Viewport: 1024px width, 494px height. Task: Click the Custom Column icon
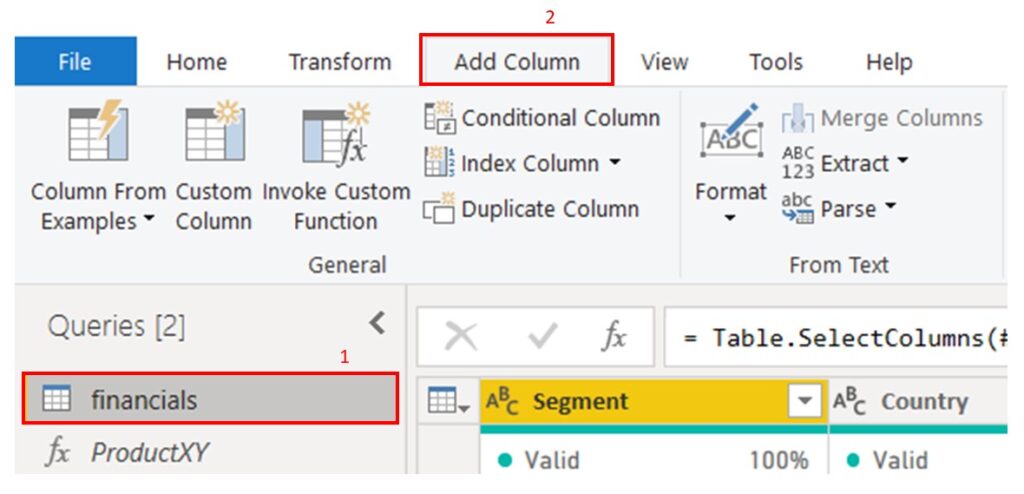[213, 134]
